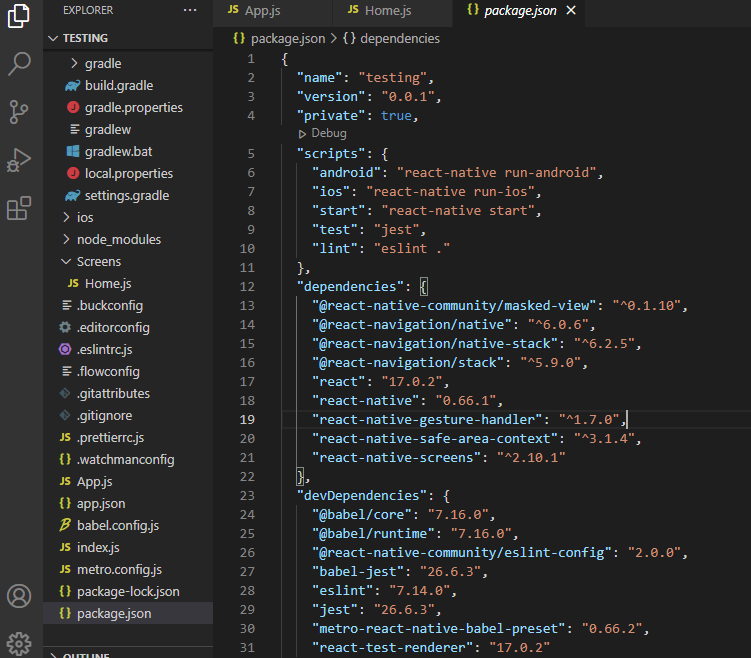Switch to the Home.js tab
The width and height of the screenshot is (751, 658).
(x=392, y=11)
